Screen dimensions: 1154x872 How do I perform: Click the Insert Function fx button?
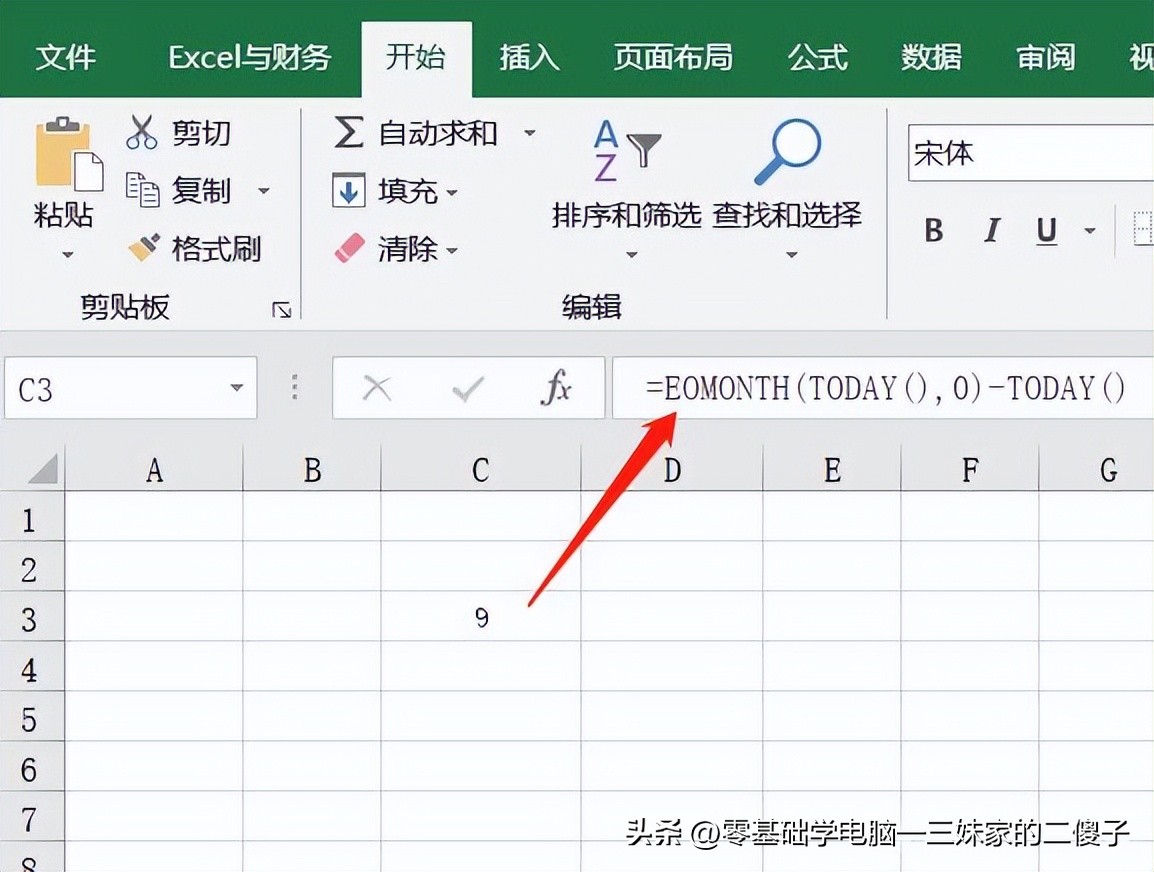coord(555,388)
